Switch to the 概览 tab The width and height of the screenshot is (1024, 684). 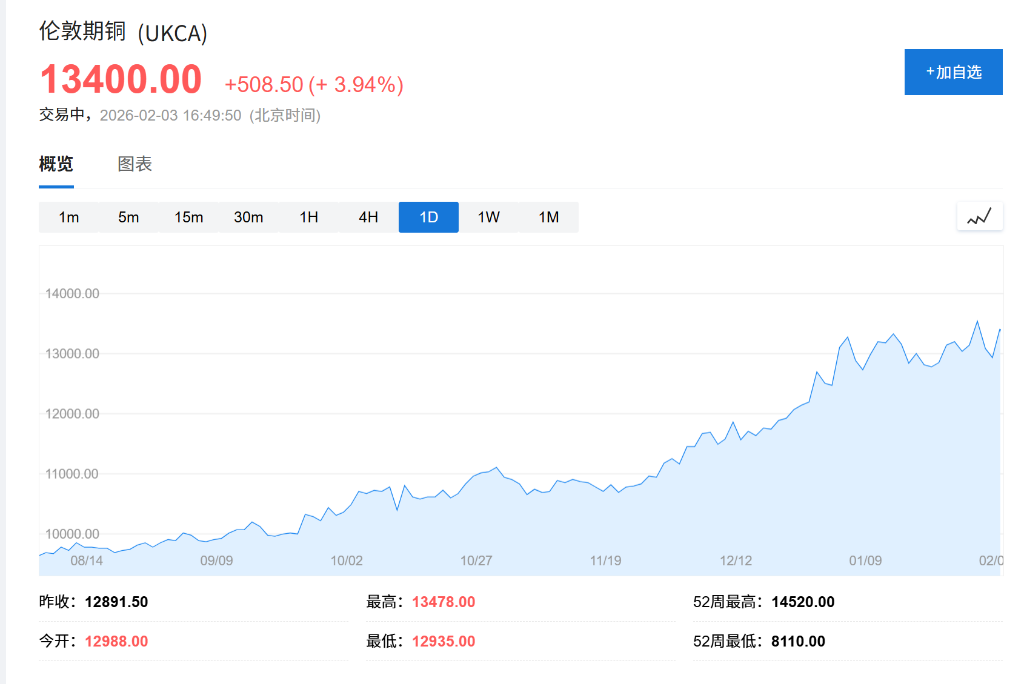point(56,165)
